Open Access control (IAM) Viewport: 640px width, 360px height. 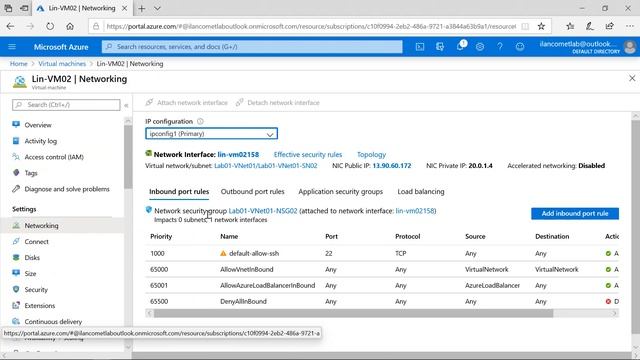(54, 157)
